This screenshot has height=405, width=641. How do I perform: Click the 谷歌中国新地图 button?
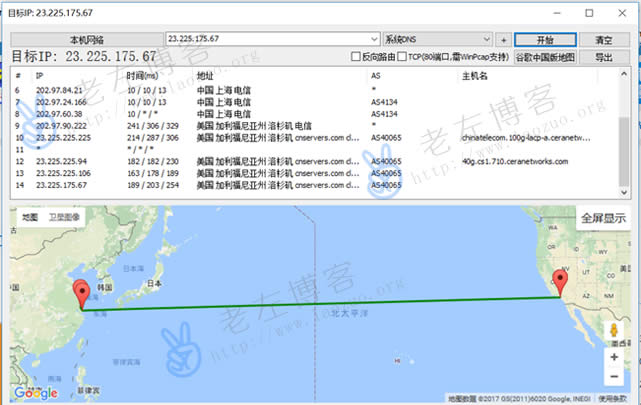tap(545, 58)
